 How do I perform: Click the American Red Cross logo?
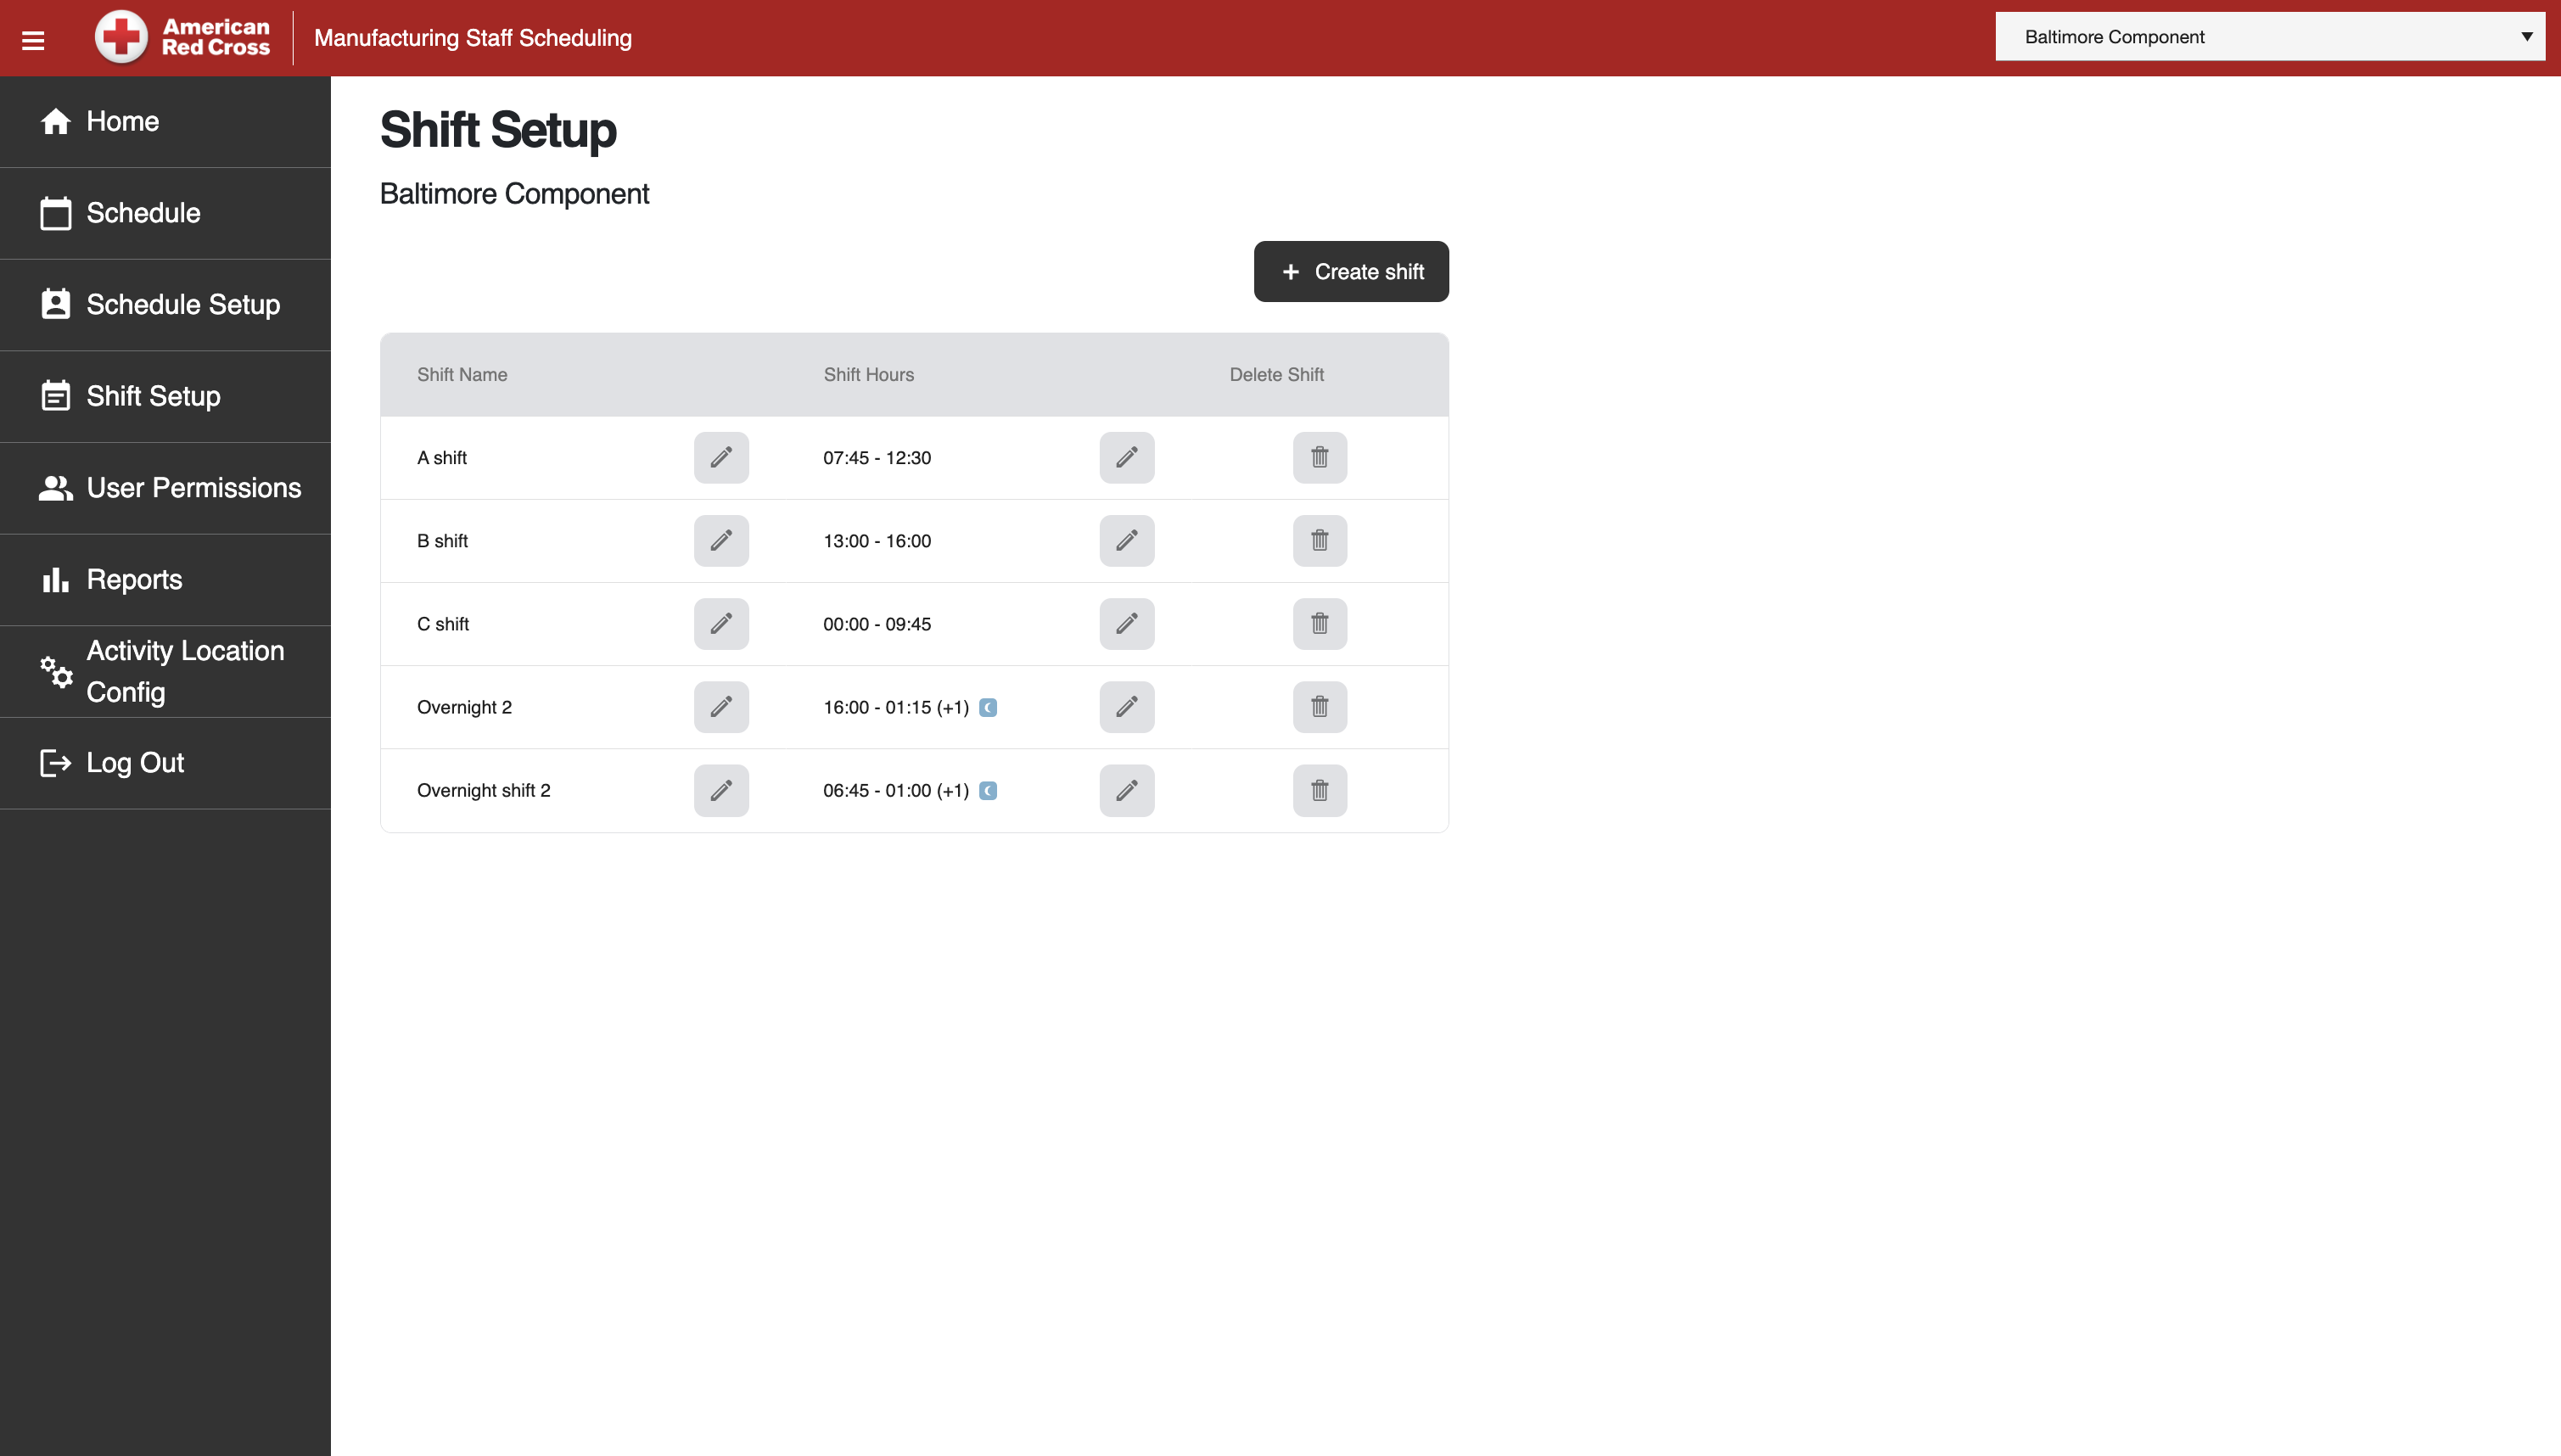pos(182,37)
